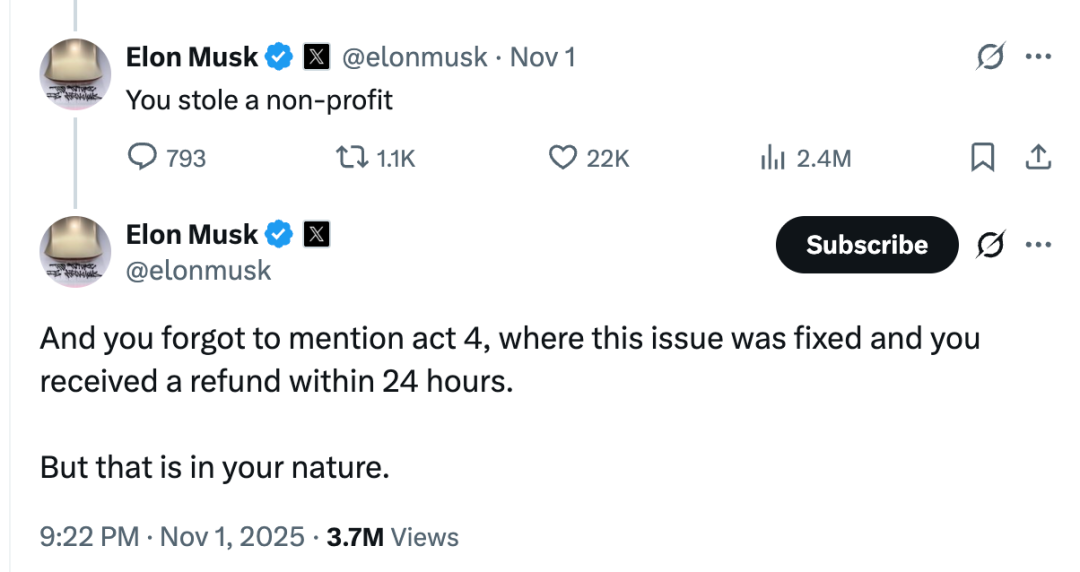This screenshot has height=572, width=1080.
Task: Open view analytics showing 2.4M
Action: click(773, 157)
